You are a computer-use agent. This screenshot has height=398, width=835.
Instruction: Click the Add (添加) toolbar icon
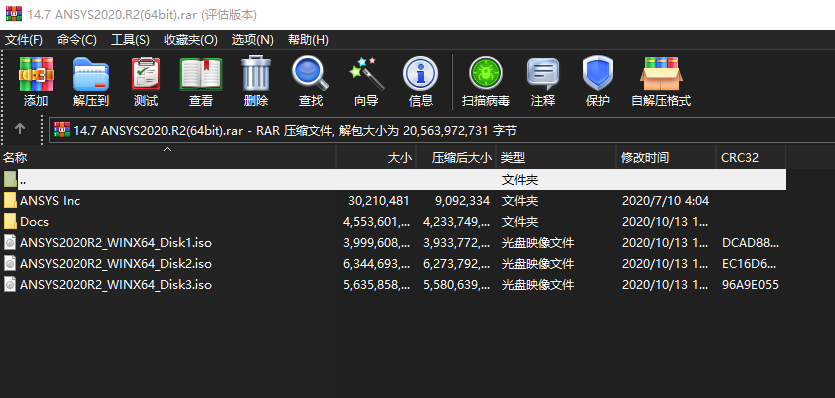[36, 75]
